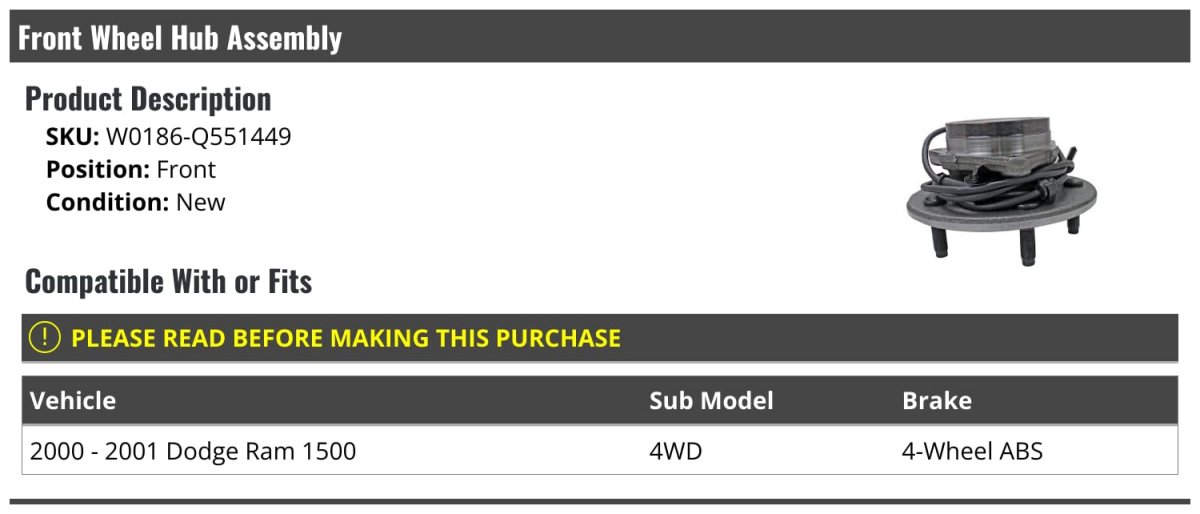Click the Please Read Before Making This Purchase notice

tap(346, 338)
